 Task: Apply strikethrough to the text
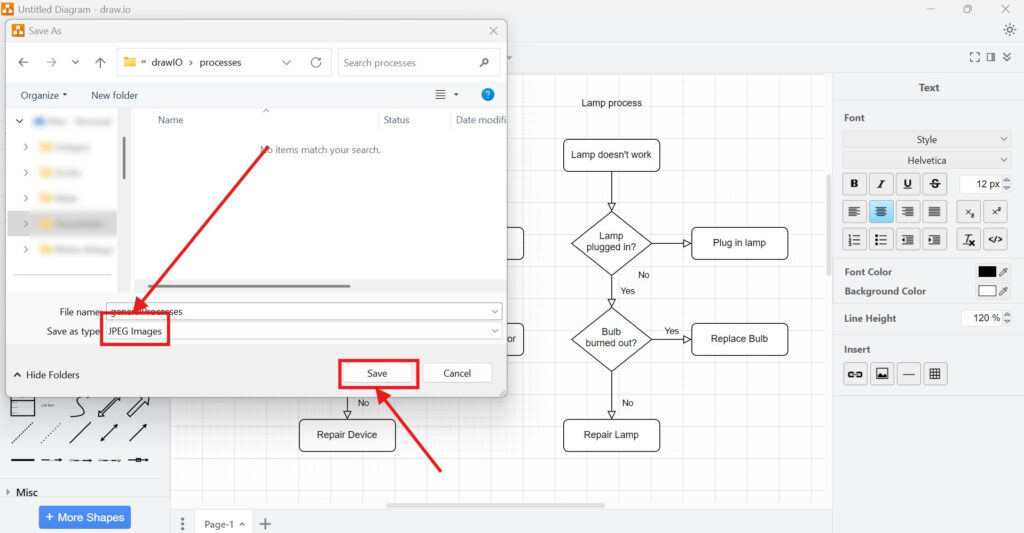point(934,184)
